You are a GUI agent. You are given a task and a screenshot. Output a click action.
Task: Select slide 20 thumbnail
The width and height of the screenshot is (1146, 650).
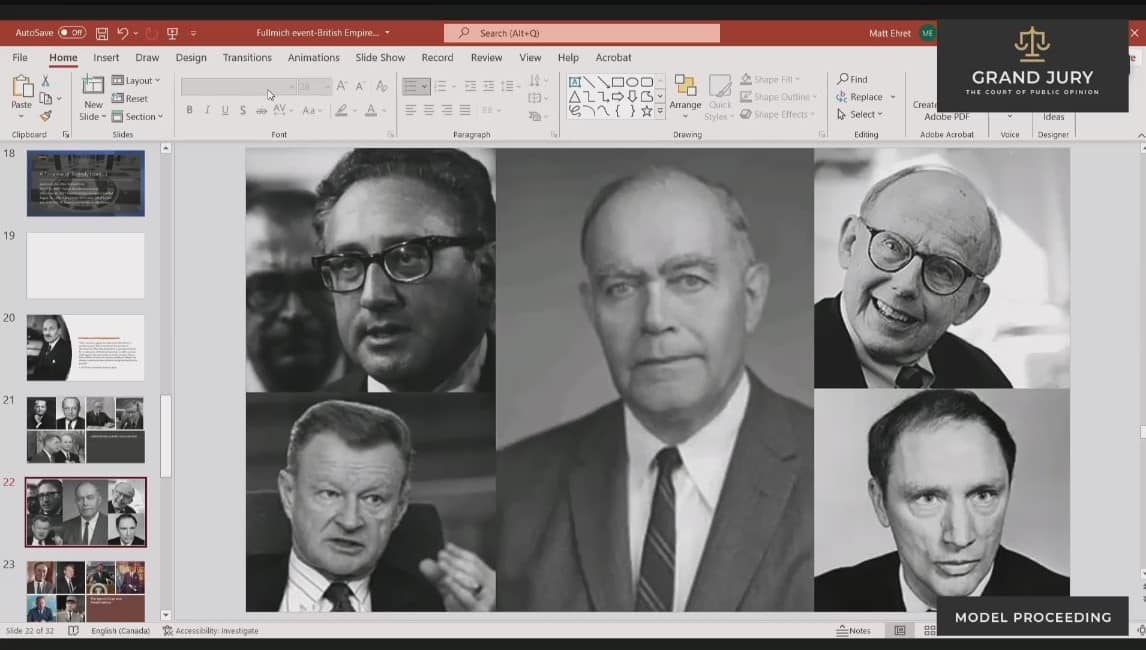pos(85,347)
